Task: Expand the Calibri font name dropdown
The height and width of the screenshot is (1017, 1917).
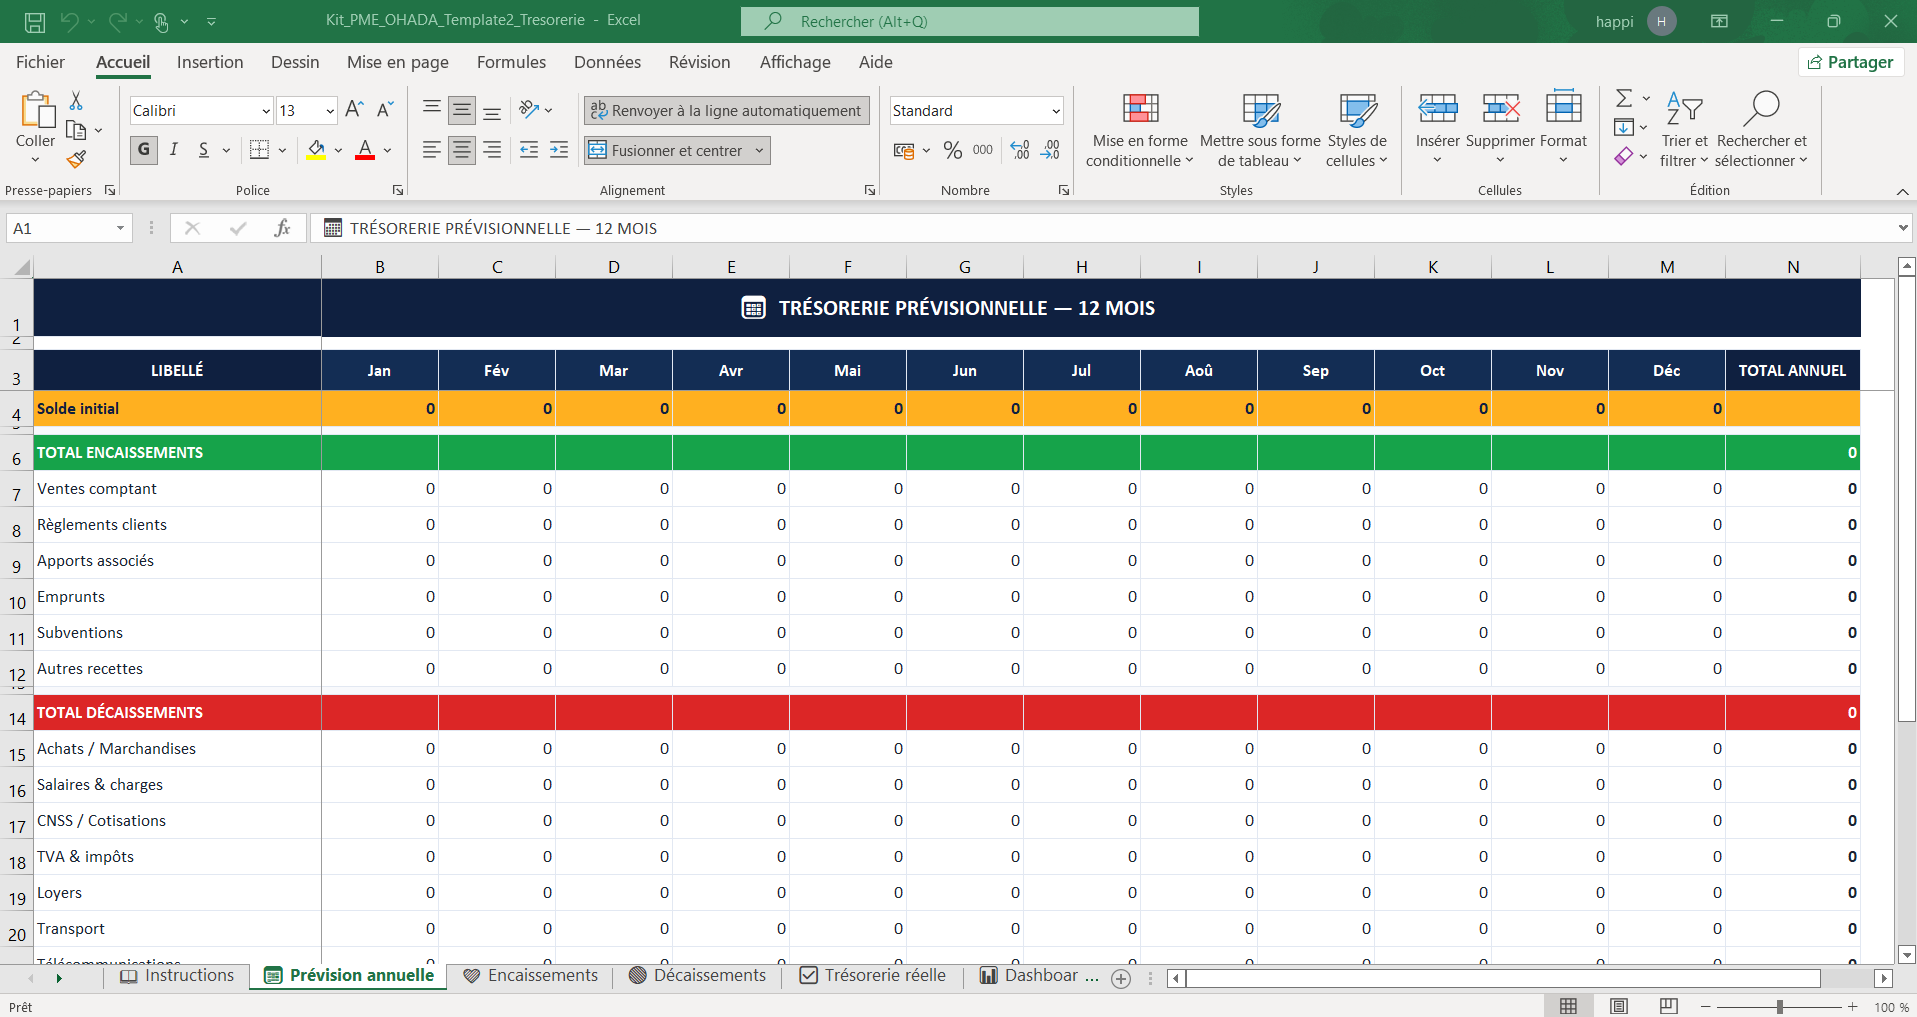Action: [266, 111]
